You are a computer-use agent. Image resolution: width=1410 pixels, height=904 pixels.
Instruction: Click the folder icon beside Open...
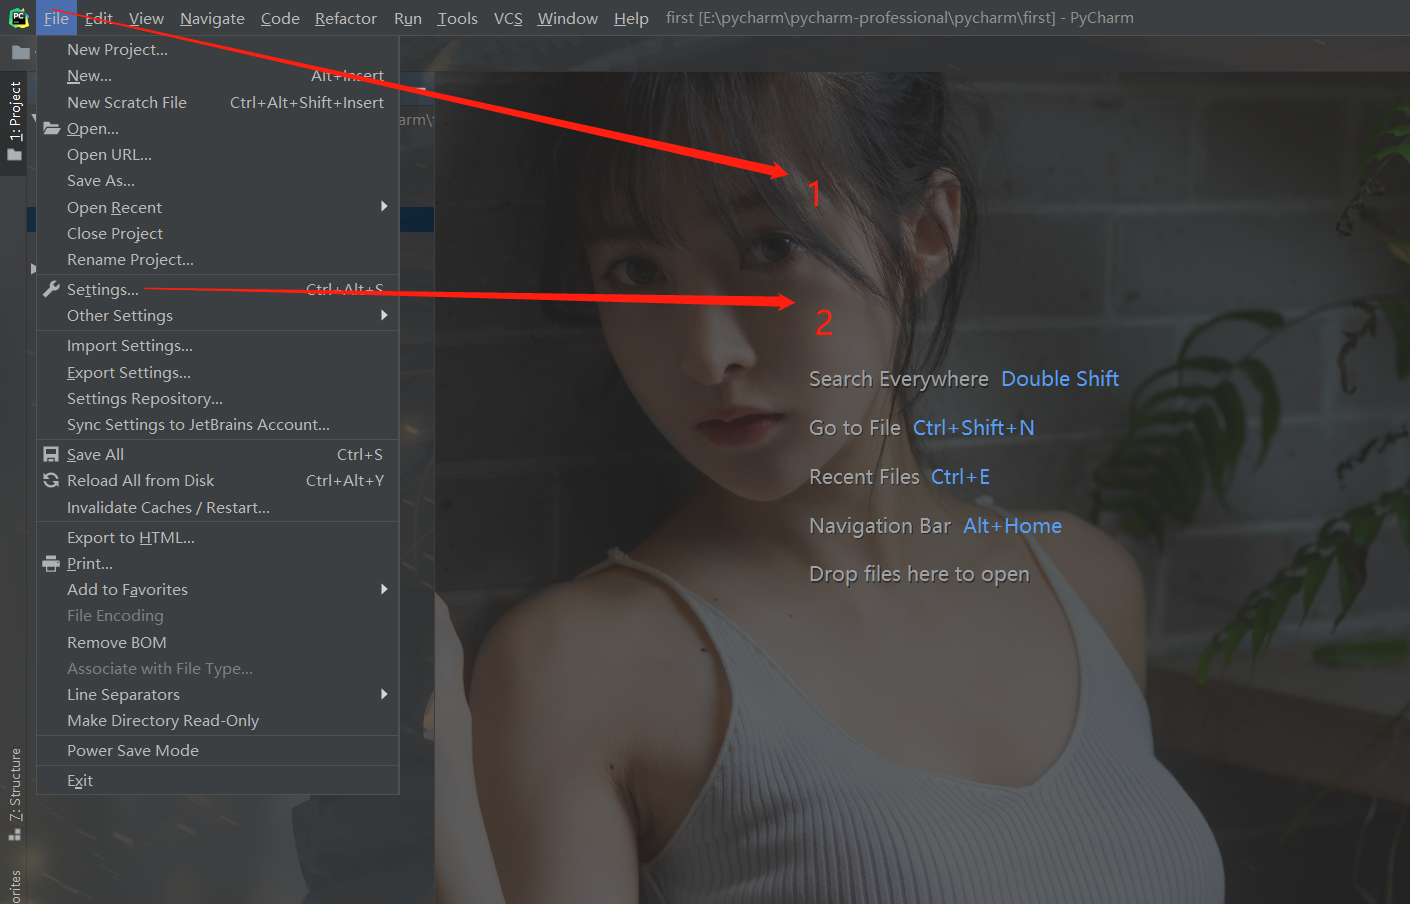click(x=51, y=128)
